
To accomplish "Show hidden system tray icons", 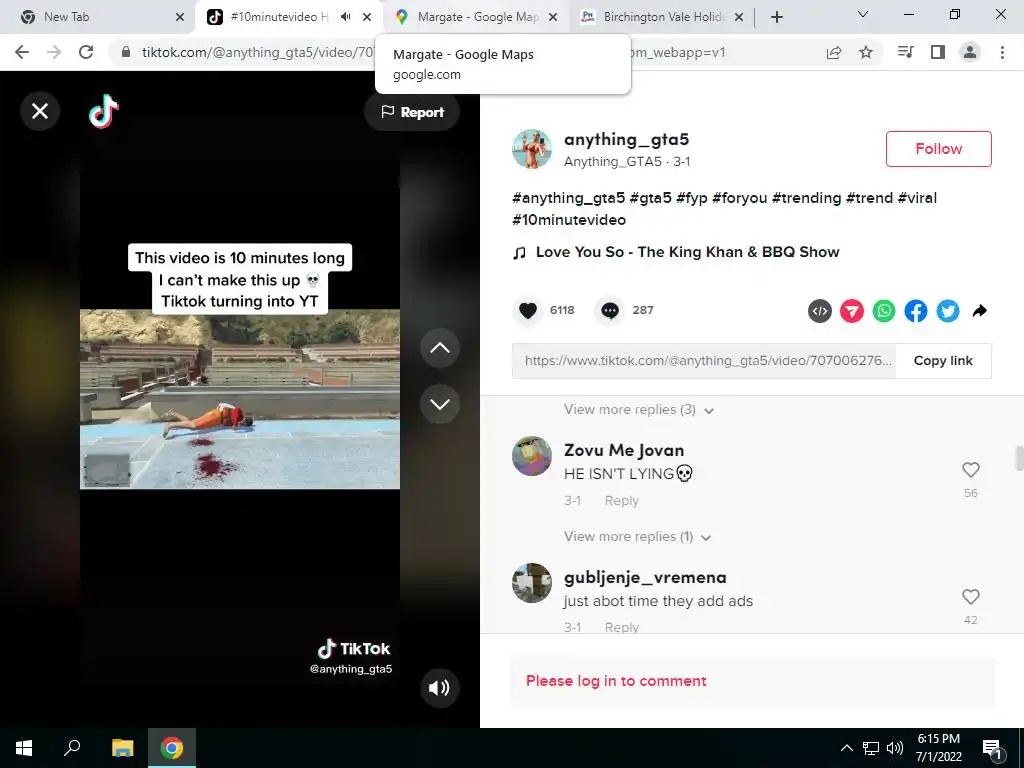I will pyautogui.click(x=846, y=748).
